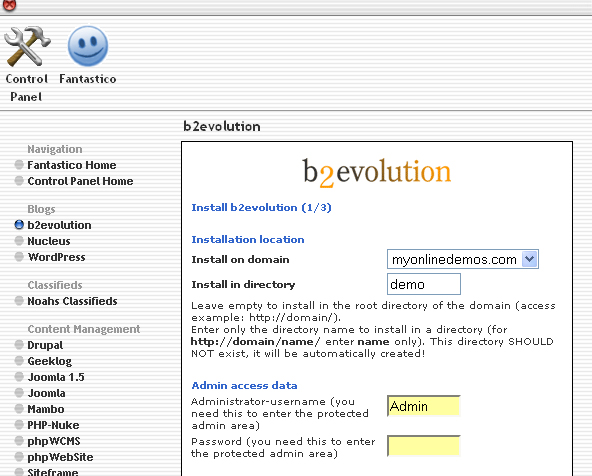Choose Nucleus blog installer
The width and height of the screenshot is (592, 476).
pyautogui.click(x=49, y=241)
